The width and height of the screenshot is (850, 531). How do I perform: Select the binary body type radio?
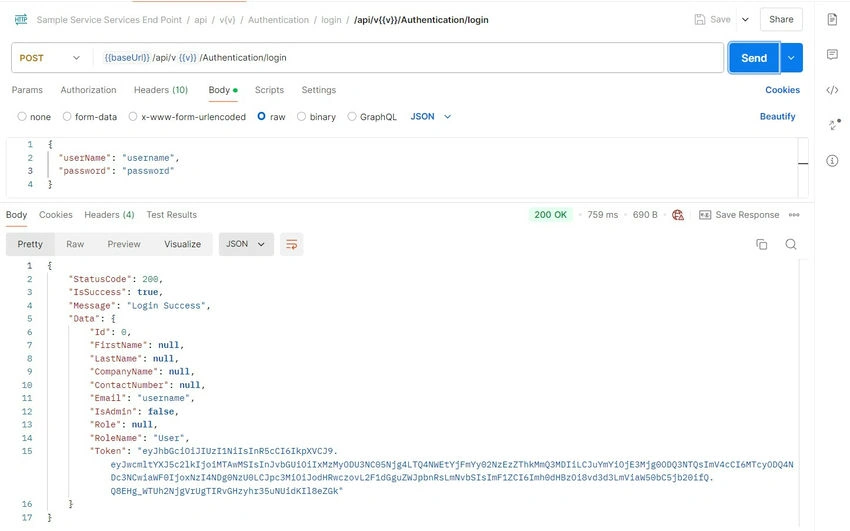(301, 116)
